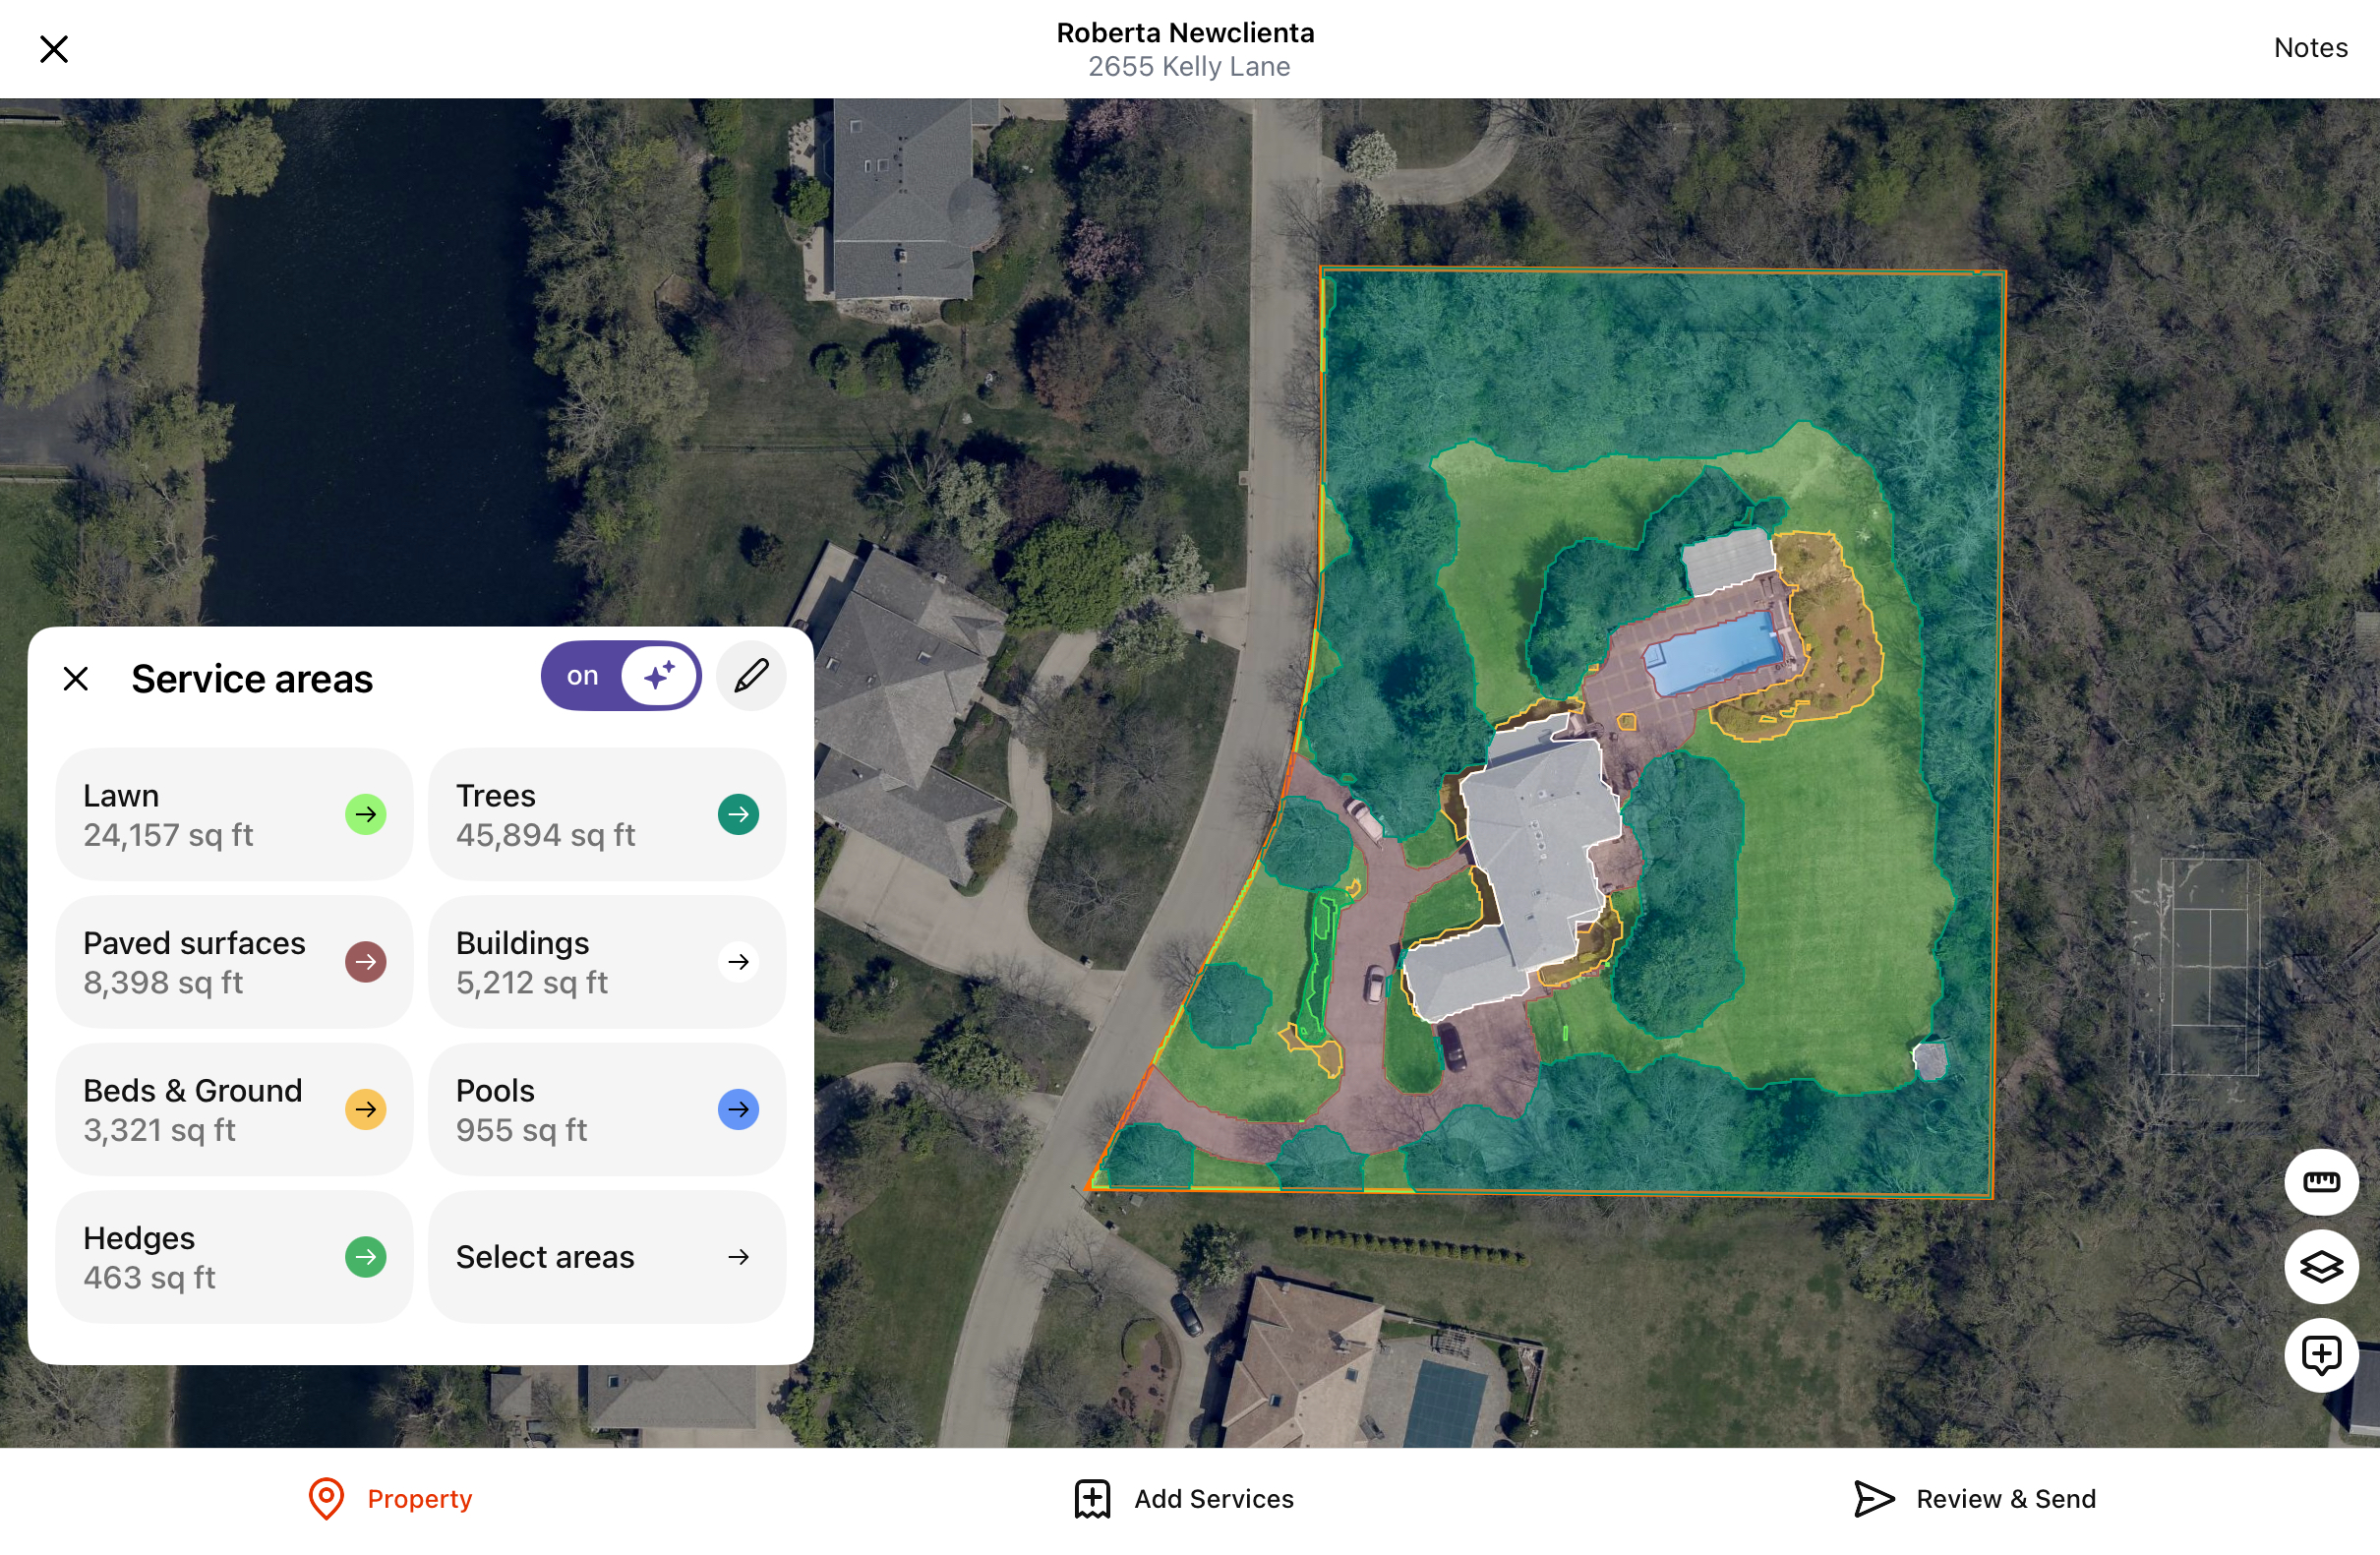Image resolution: width=2380 pixels, height=1555 pixels.
Task: Go to the Add Services tab
Action: pyautogui.click(x=1185, y=1499)
